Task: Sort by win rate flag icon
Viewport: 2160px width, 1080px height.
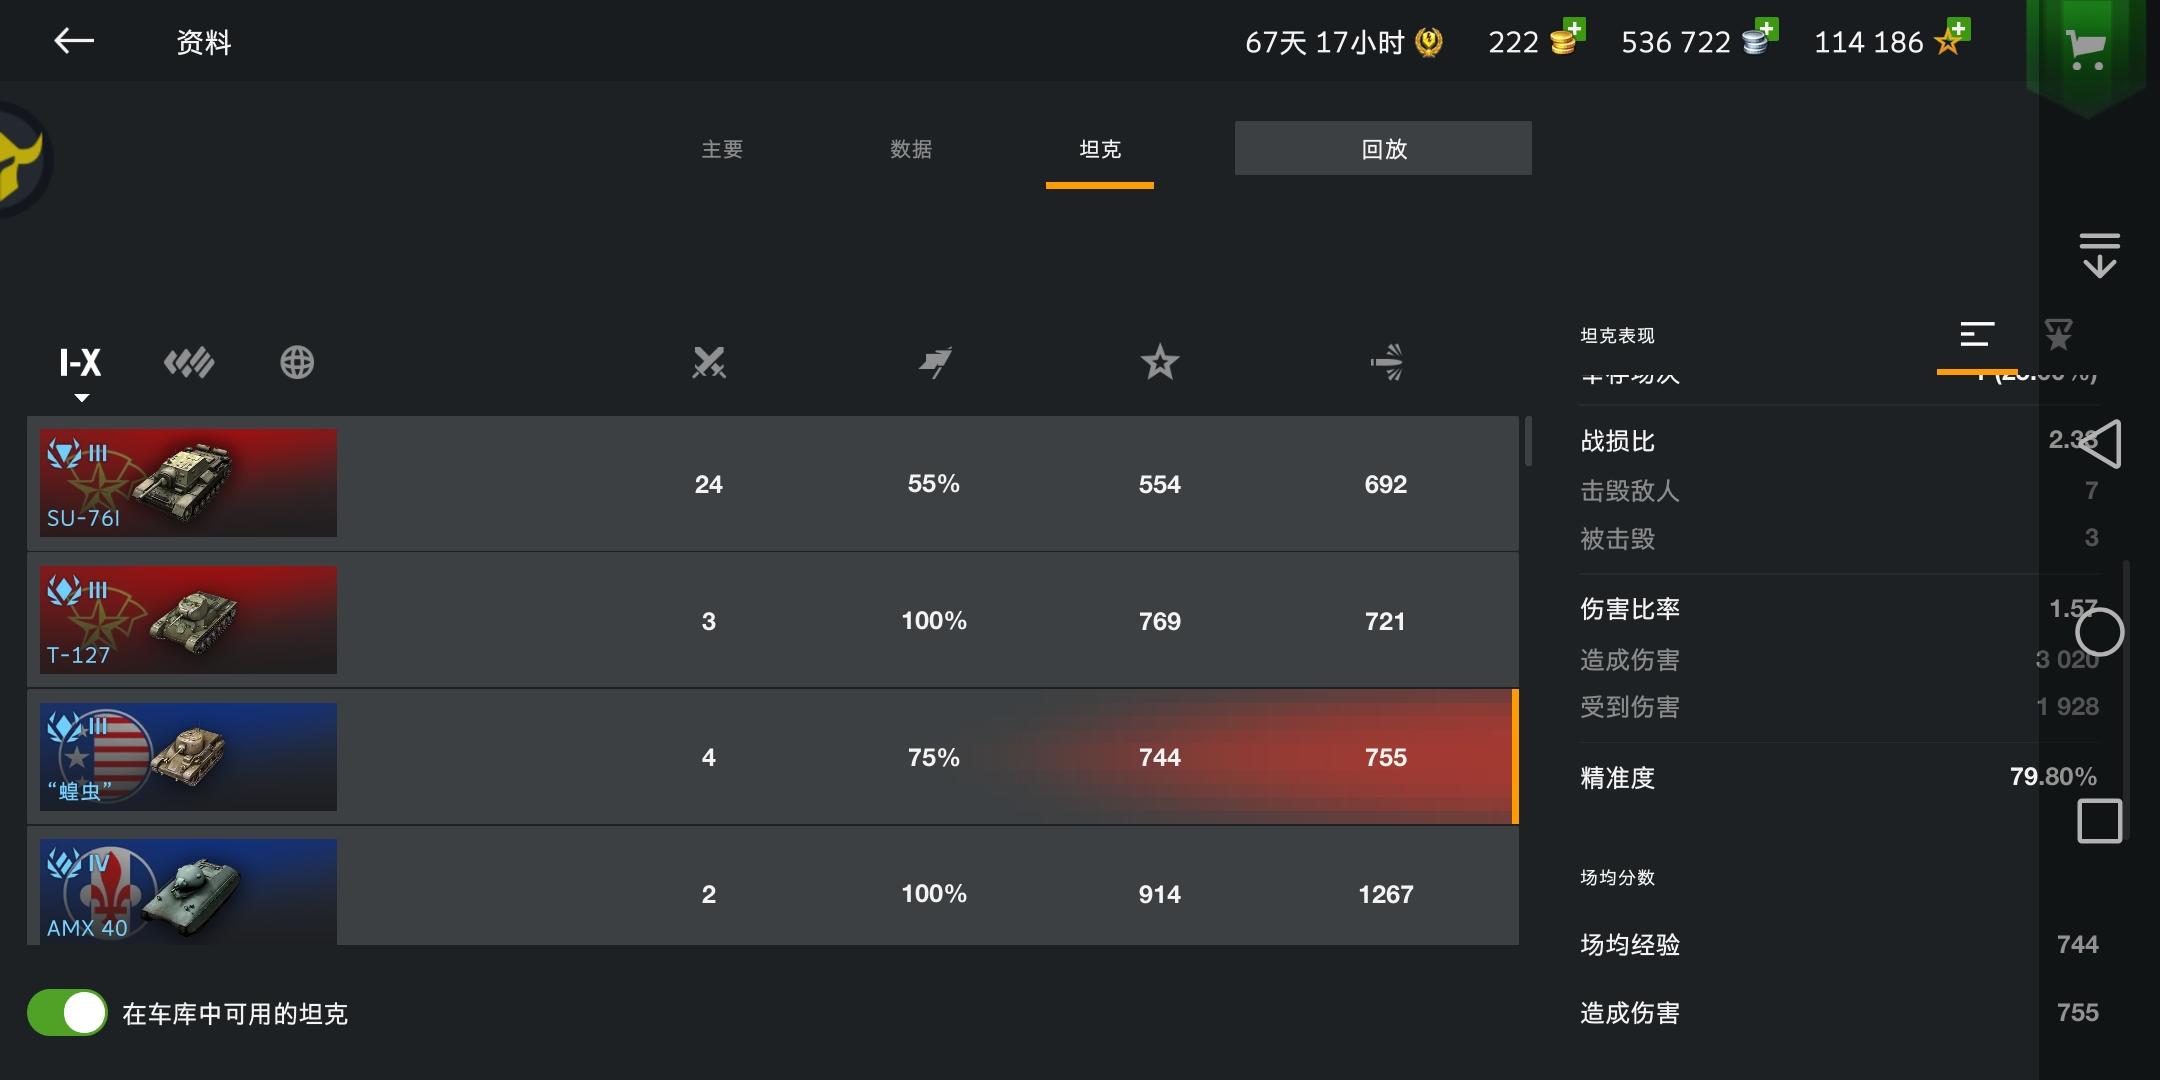Action: pos(935,362)
